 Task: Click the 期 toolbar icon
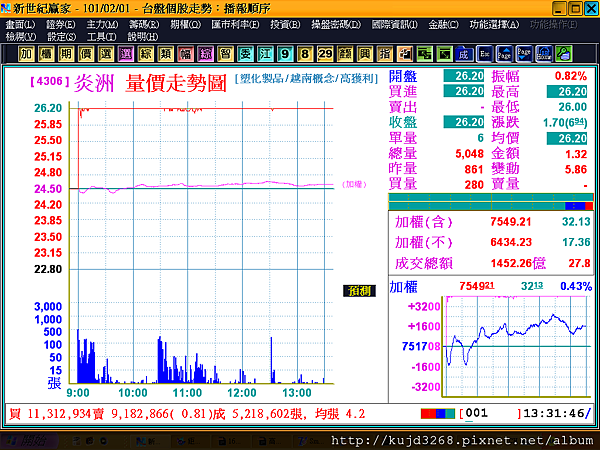(66, 54)
